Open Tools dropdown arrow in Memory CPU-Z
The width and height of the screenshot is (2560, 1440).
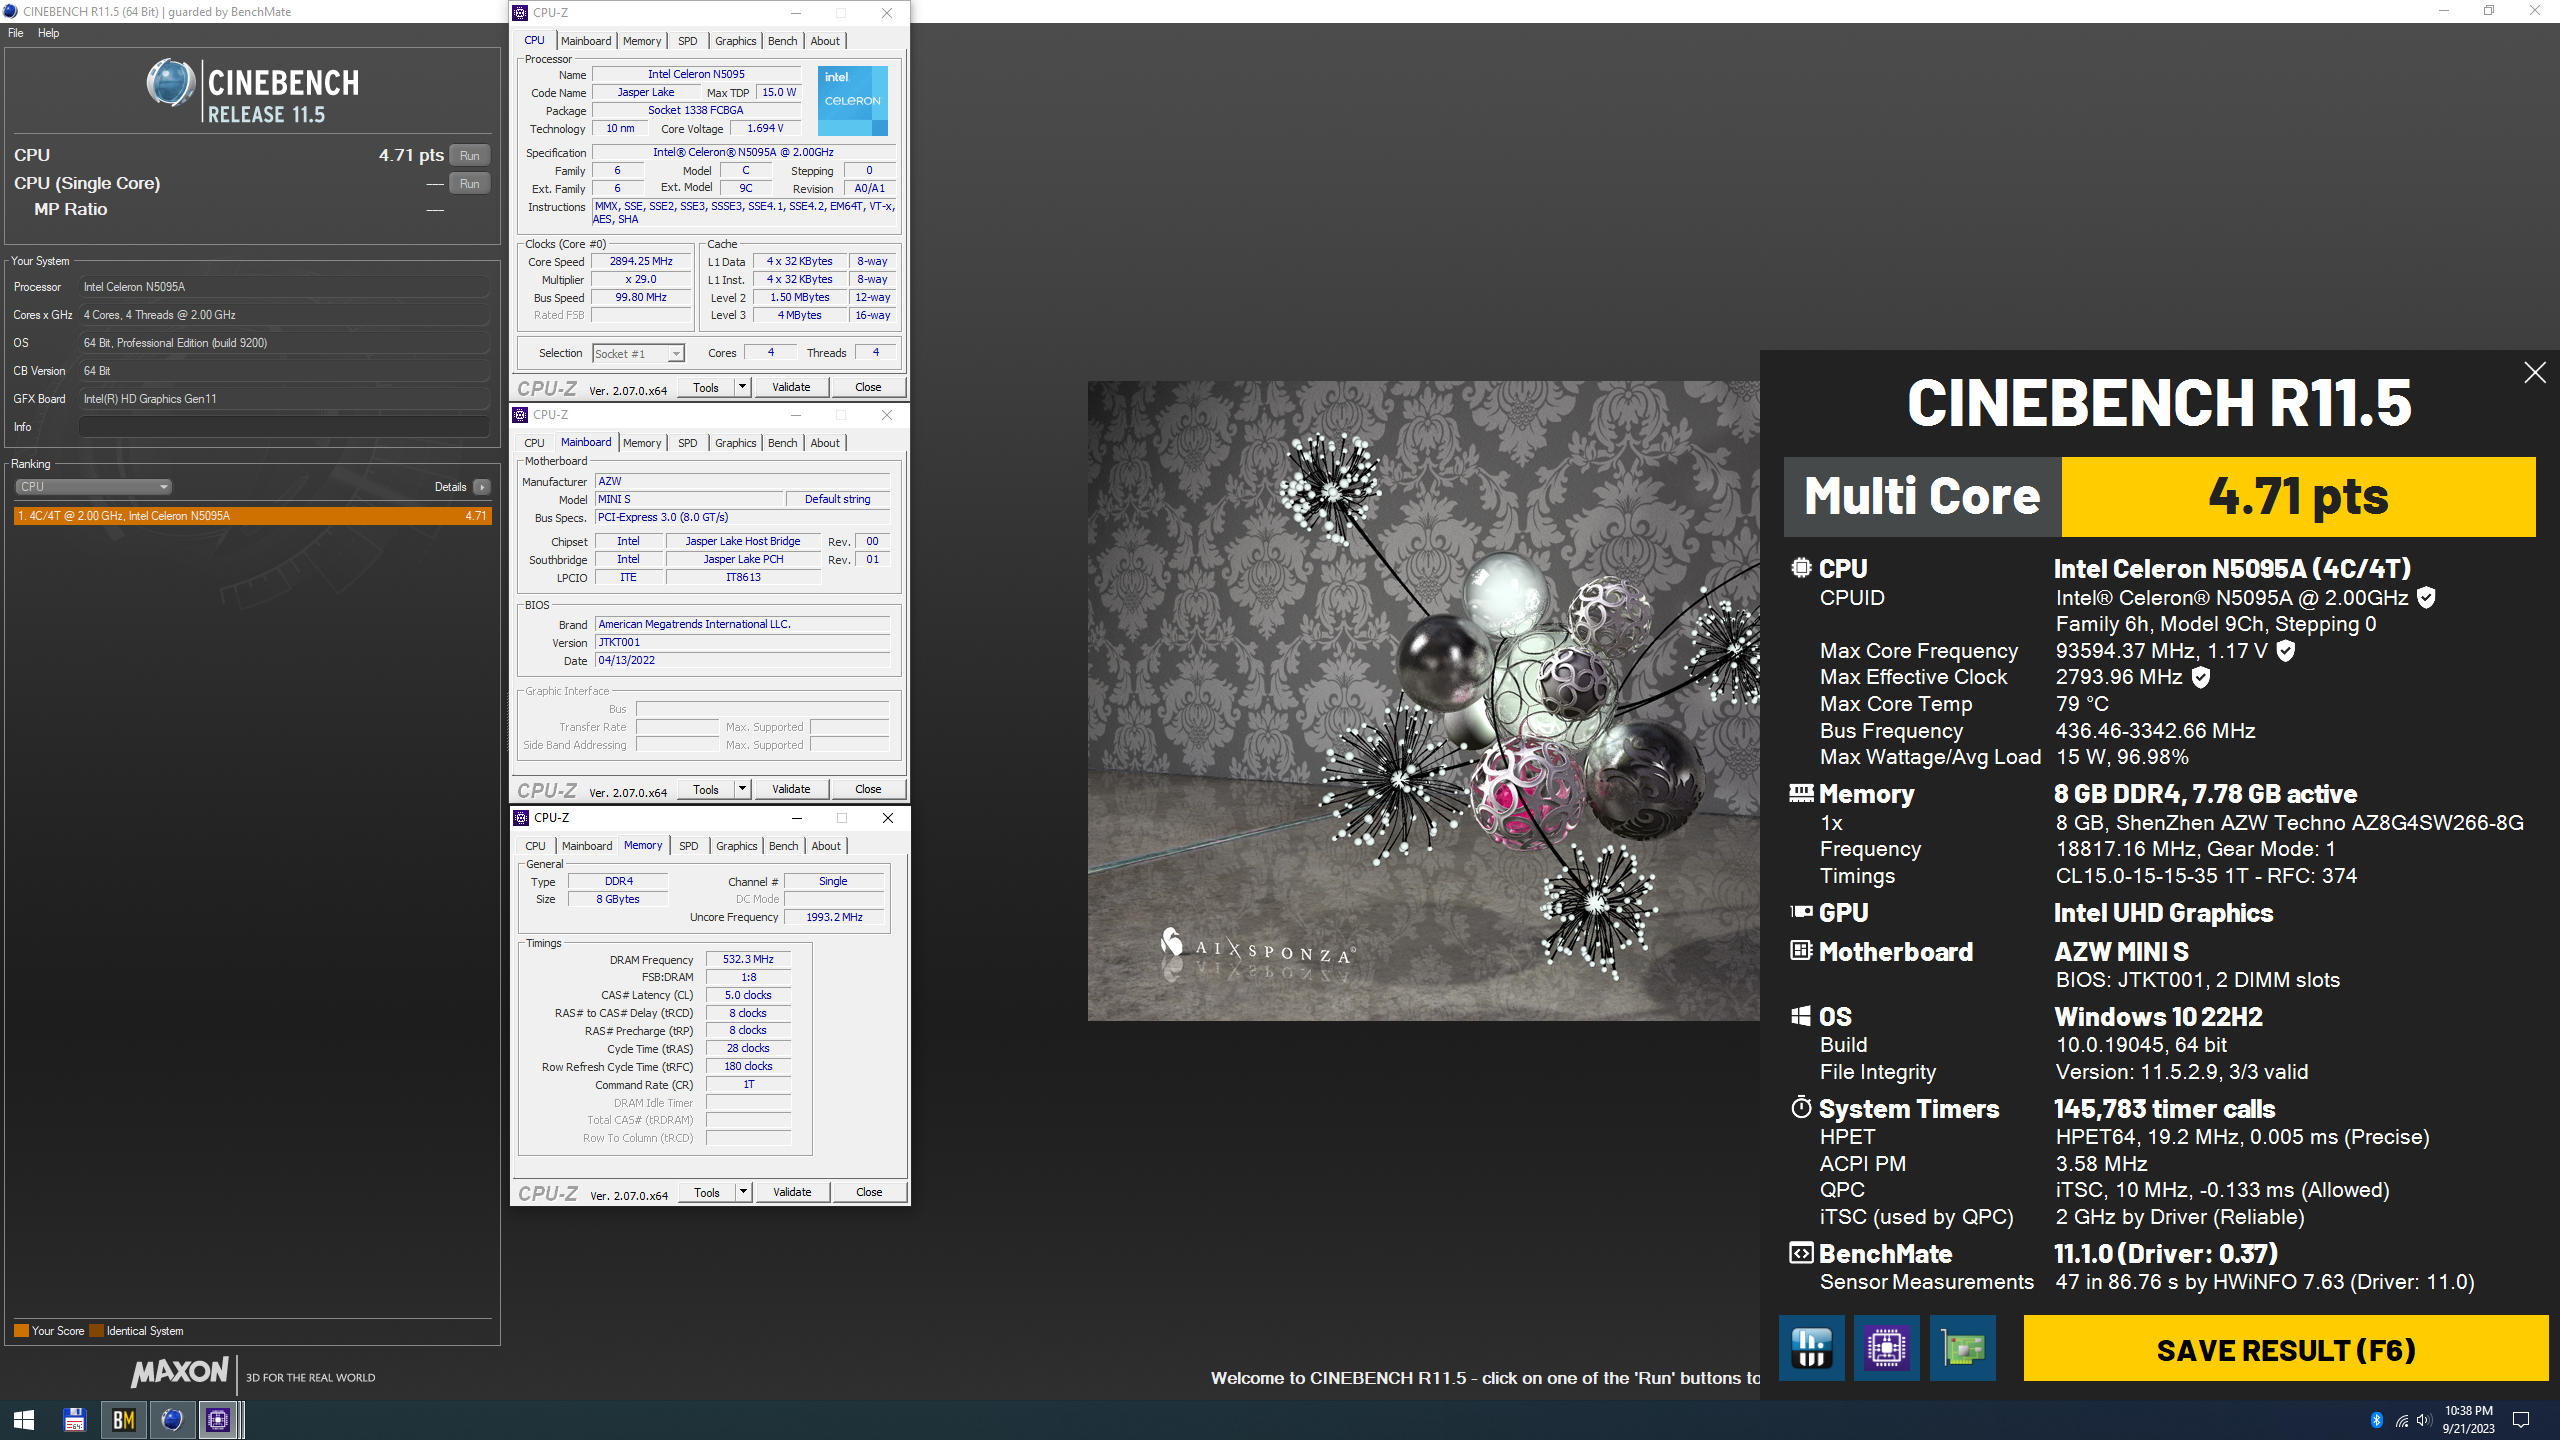click(x=743, y=1192)
